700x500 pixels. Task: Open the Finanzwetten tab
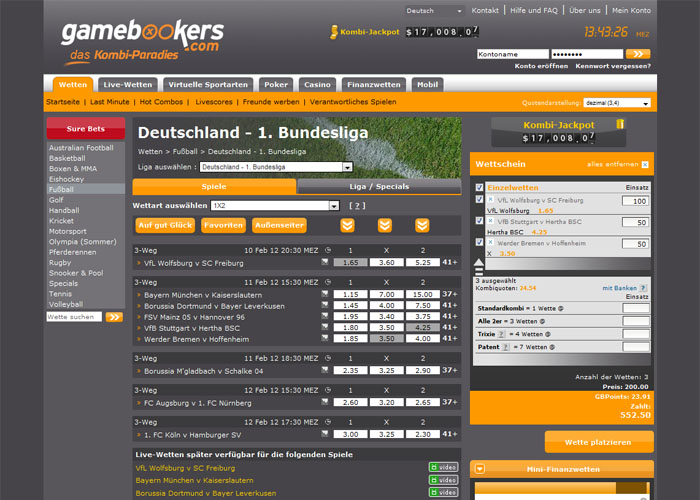pos(374,85)
